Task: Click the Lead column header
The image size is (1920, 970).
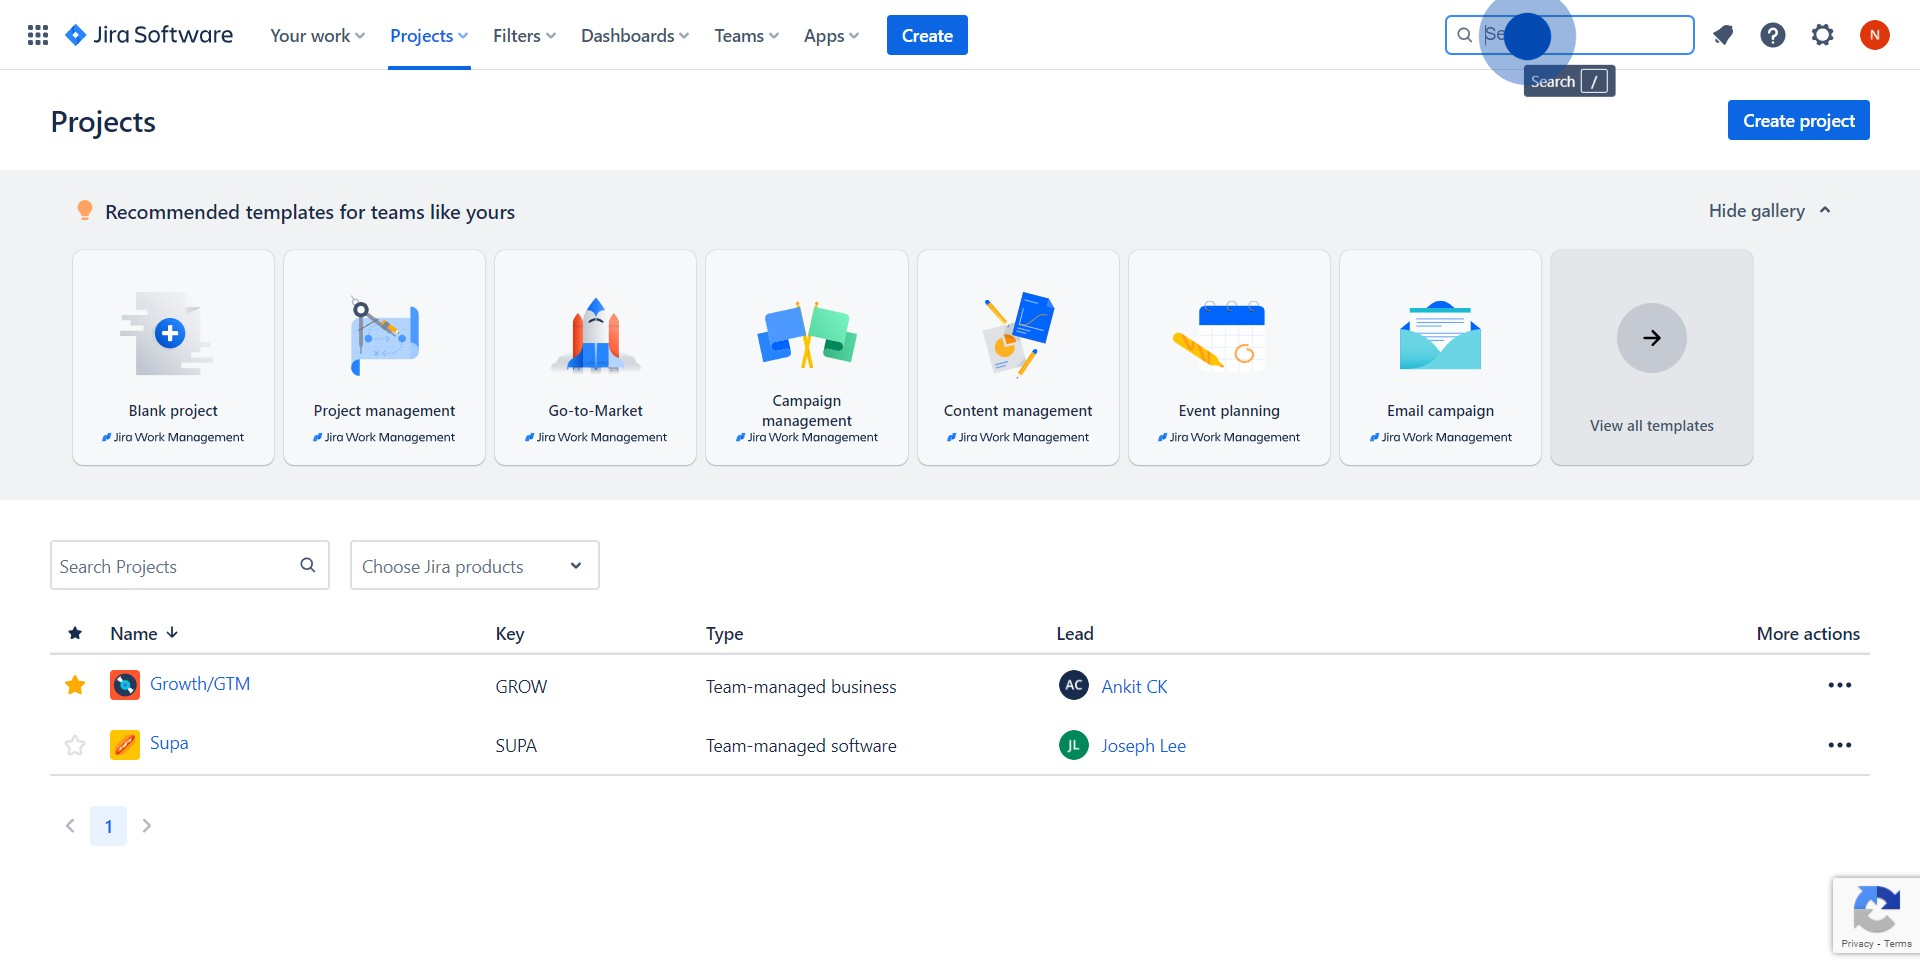Action: click(1075, 633)
